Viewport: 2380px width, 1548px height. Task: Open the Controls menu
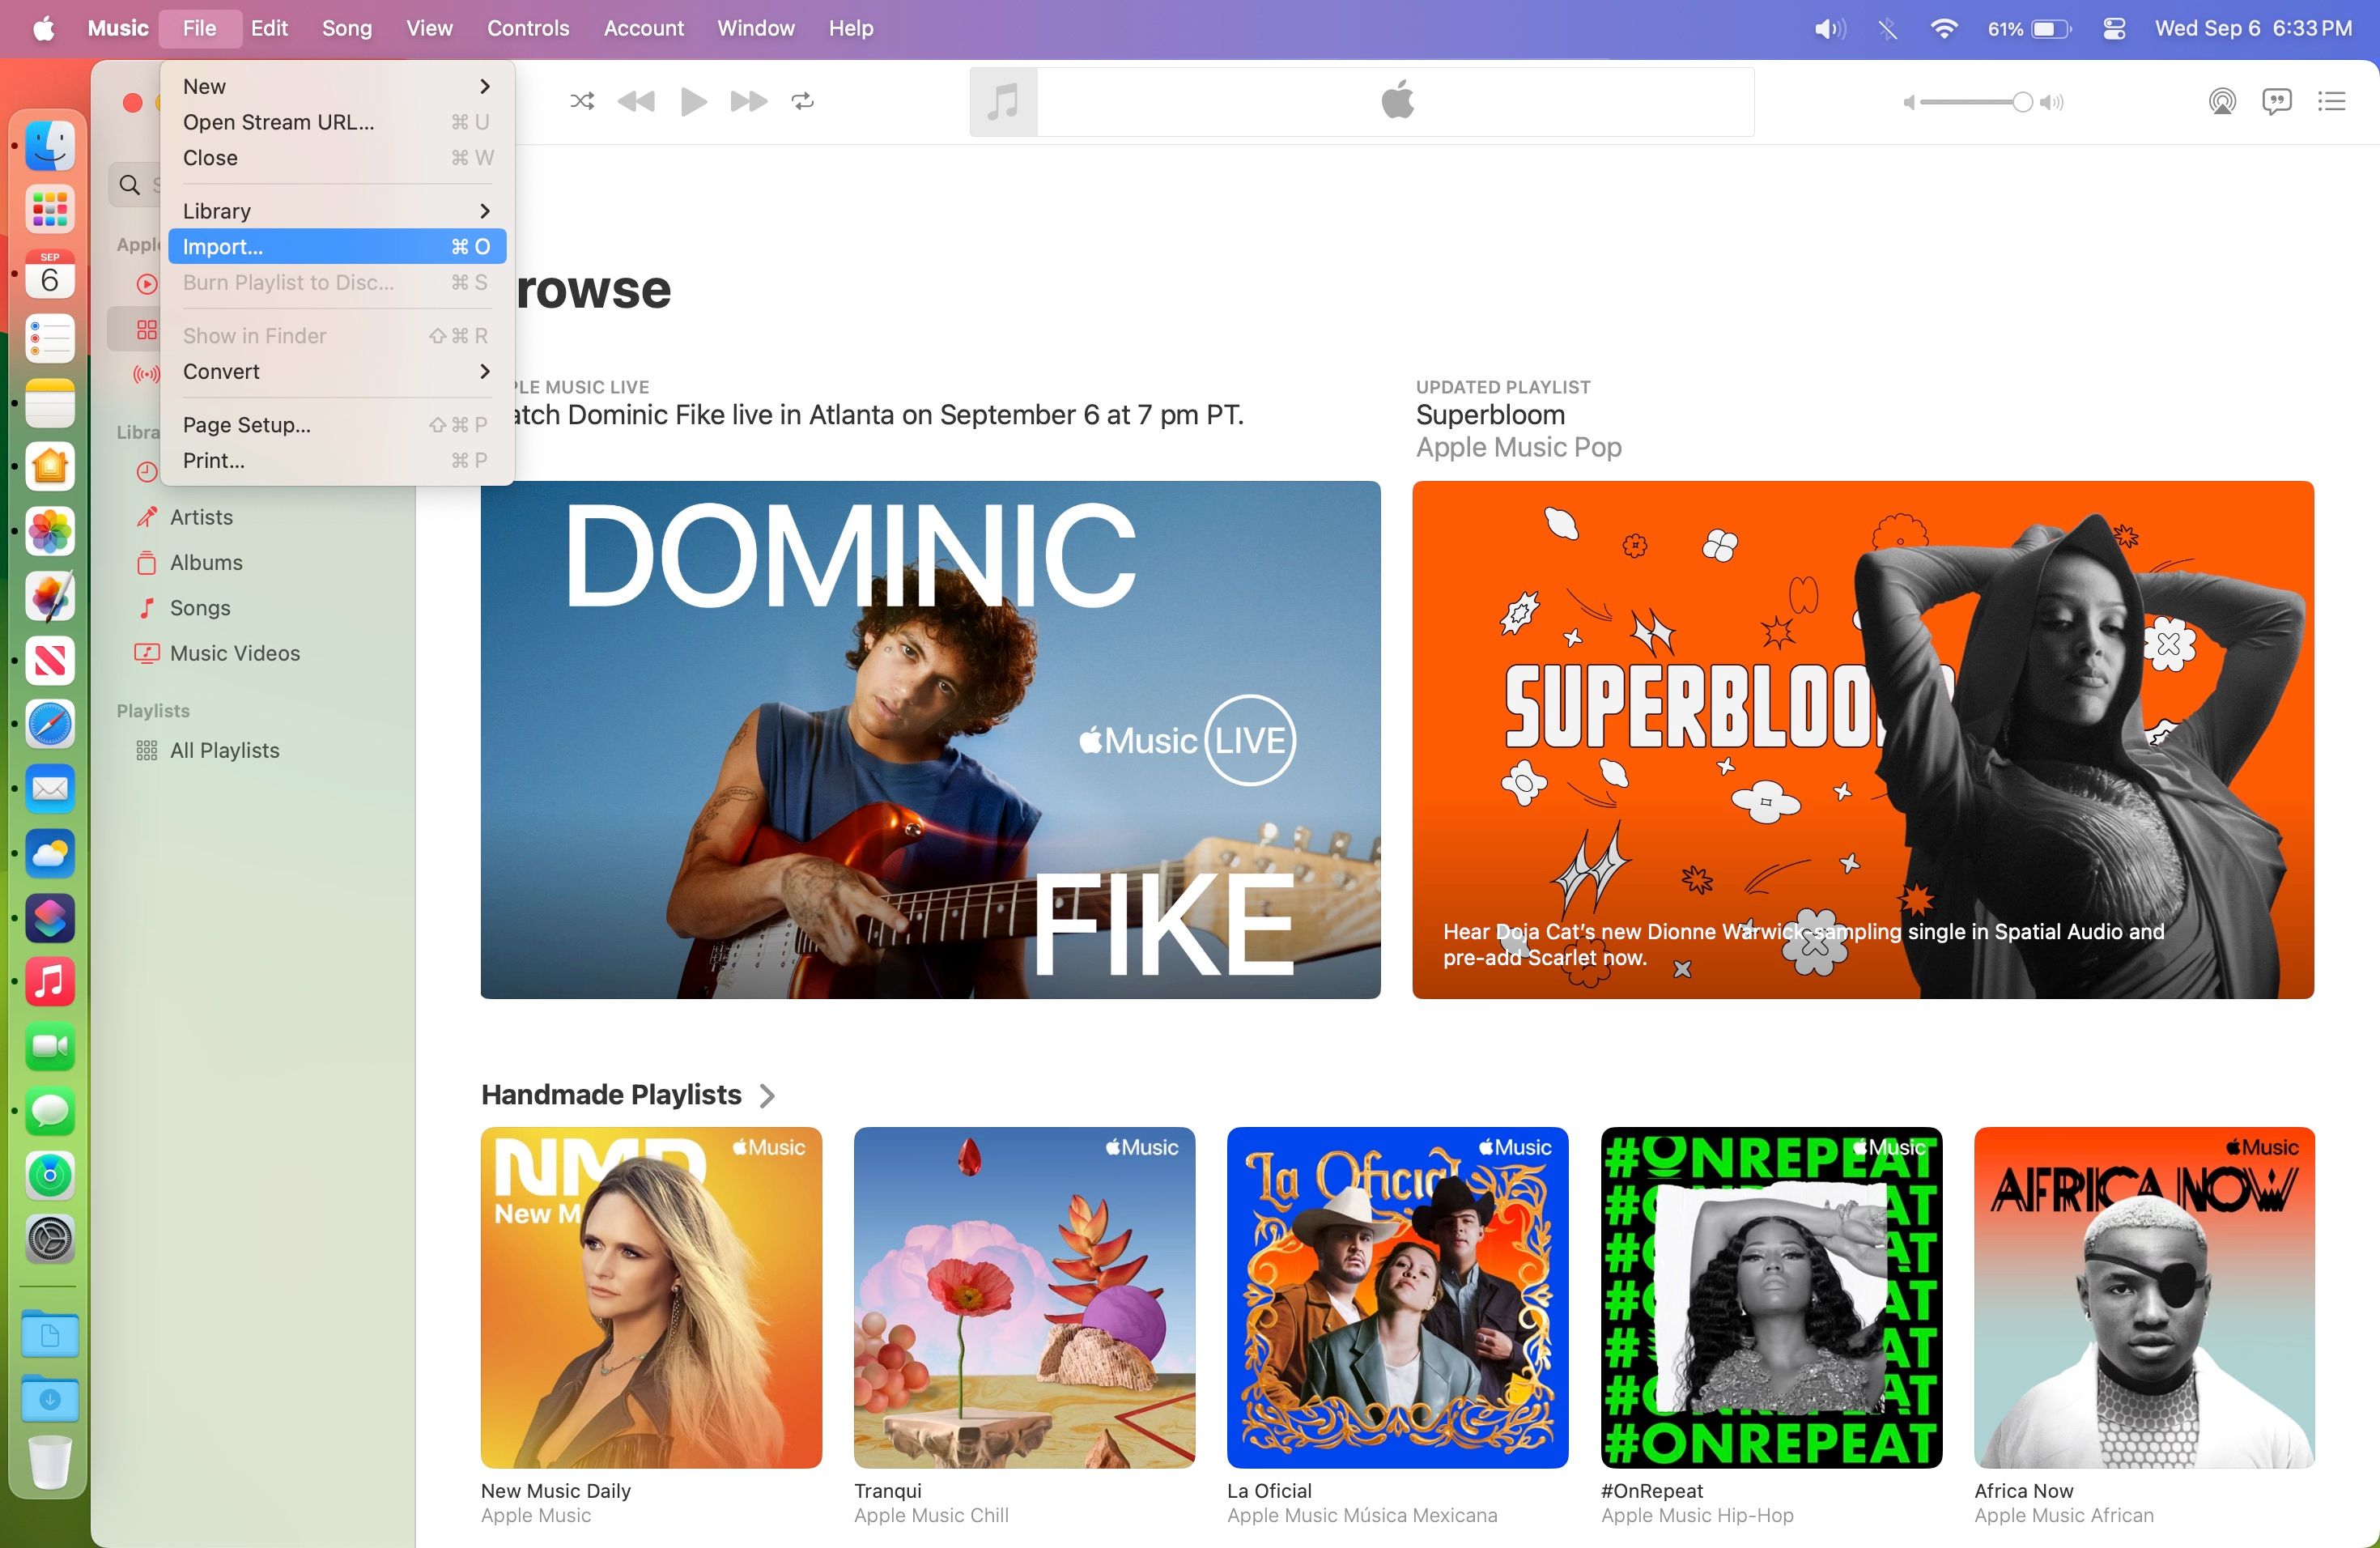[x=527, y=28]
